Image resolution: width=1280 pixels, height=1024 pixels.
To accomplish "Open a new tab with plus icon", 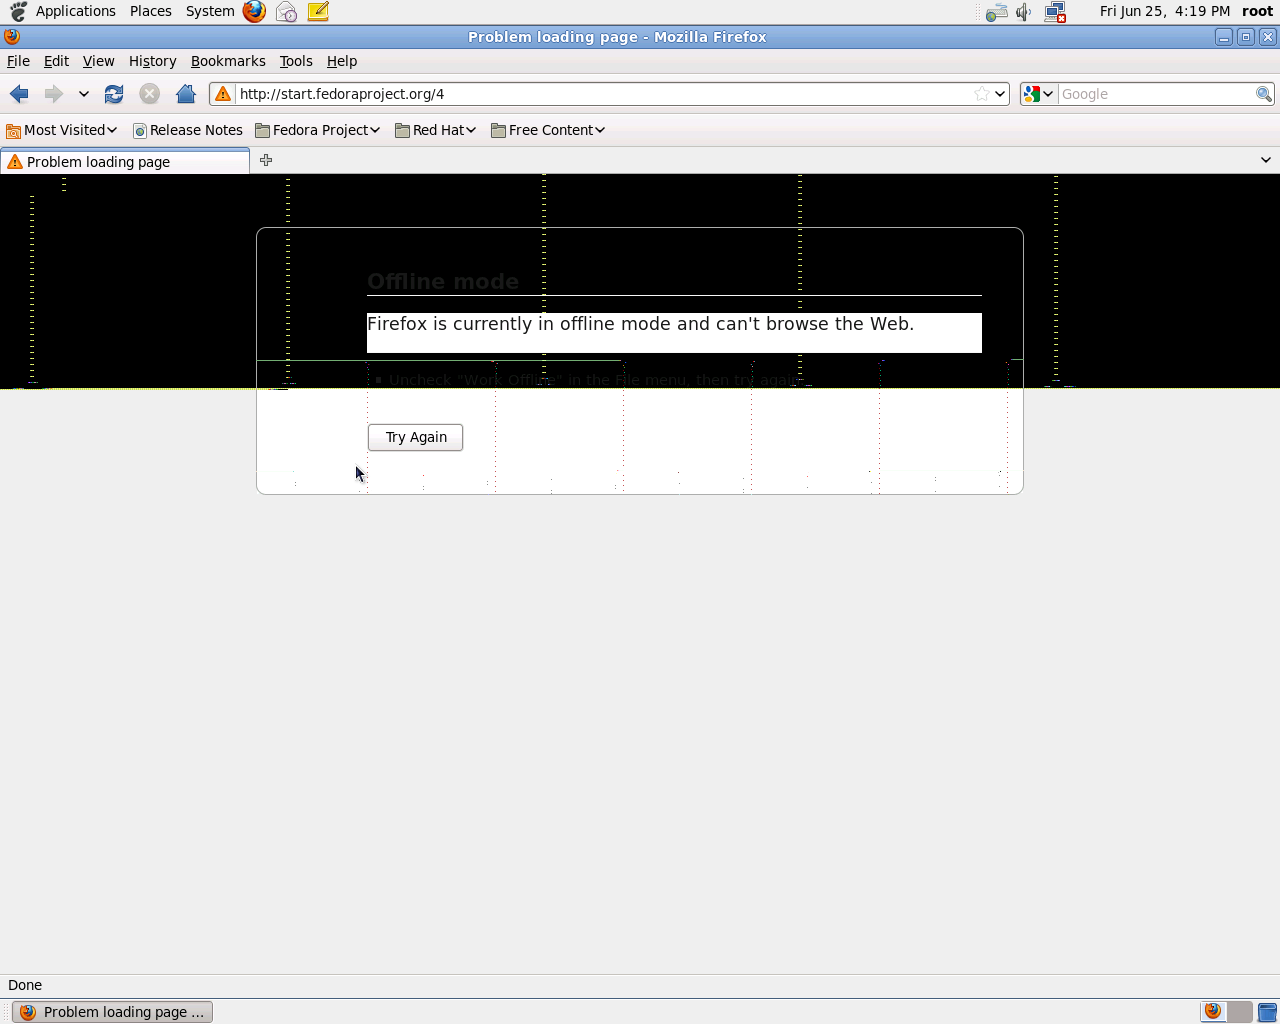I will coord(266,160).
